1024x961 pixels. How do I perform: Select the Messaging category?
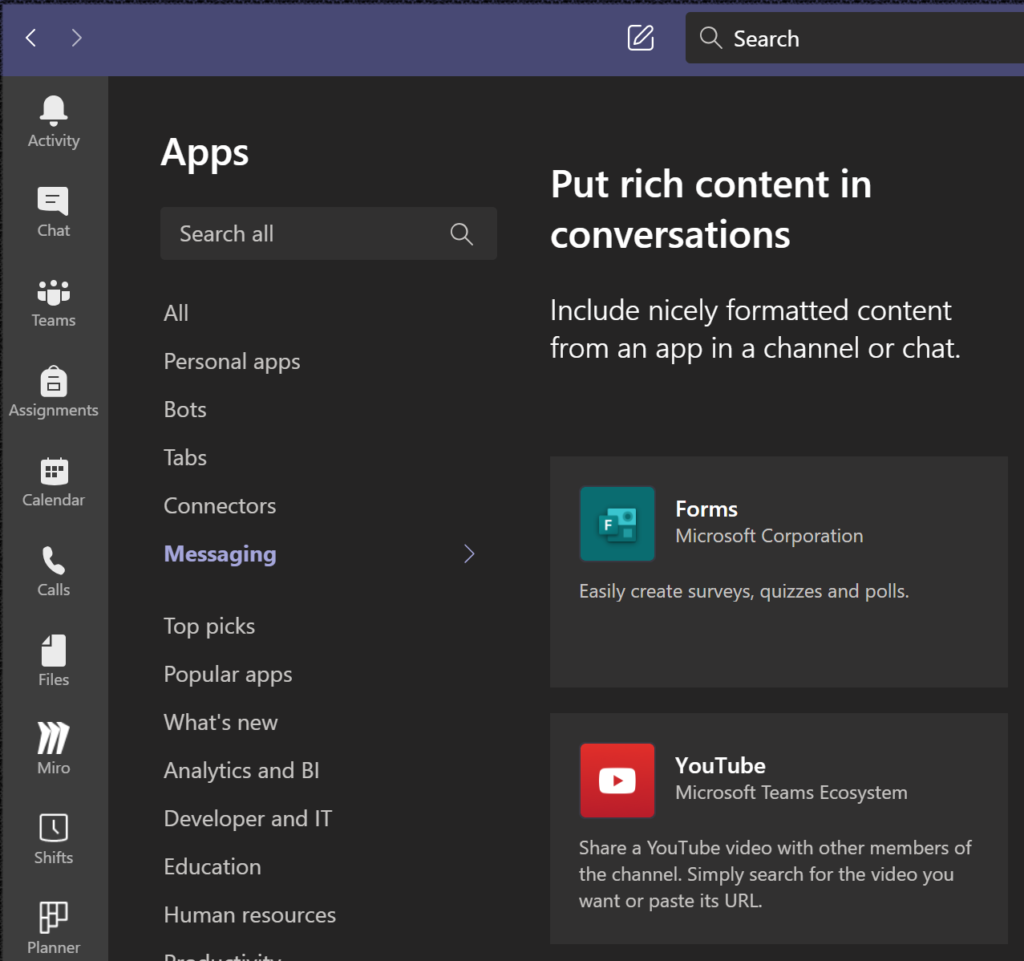(x=219, y=554)
